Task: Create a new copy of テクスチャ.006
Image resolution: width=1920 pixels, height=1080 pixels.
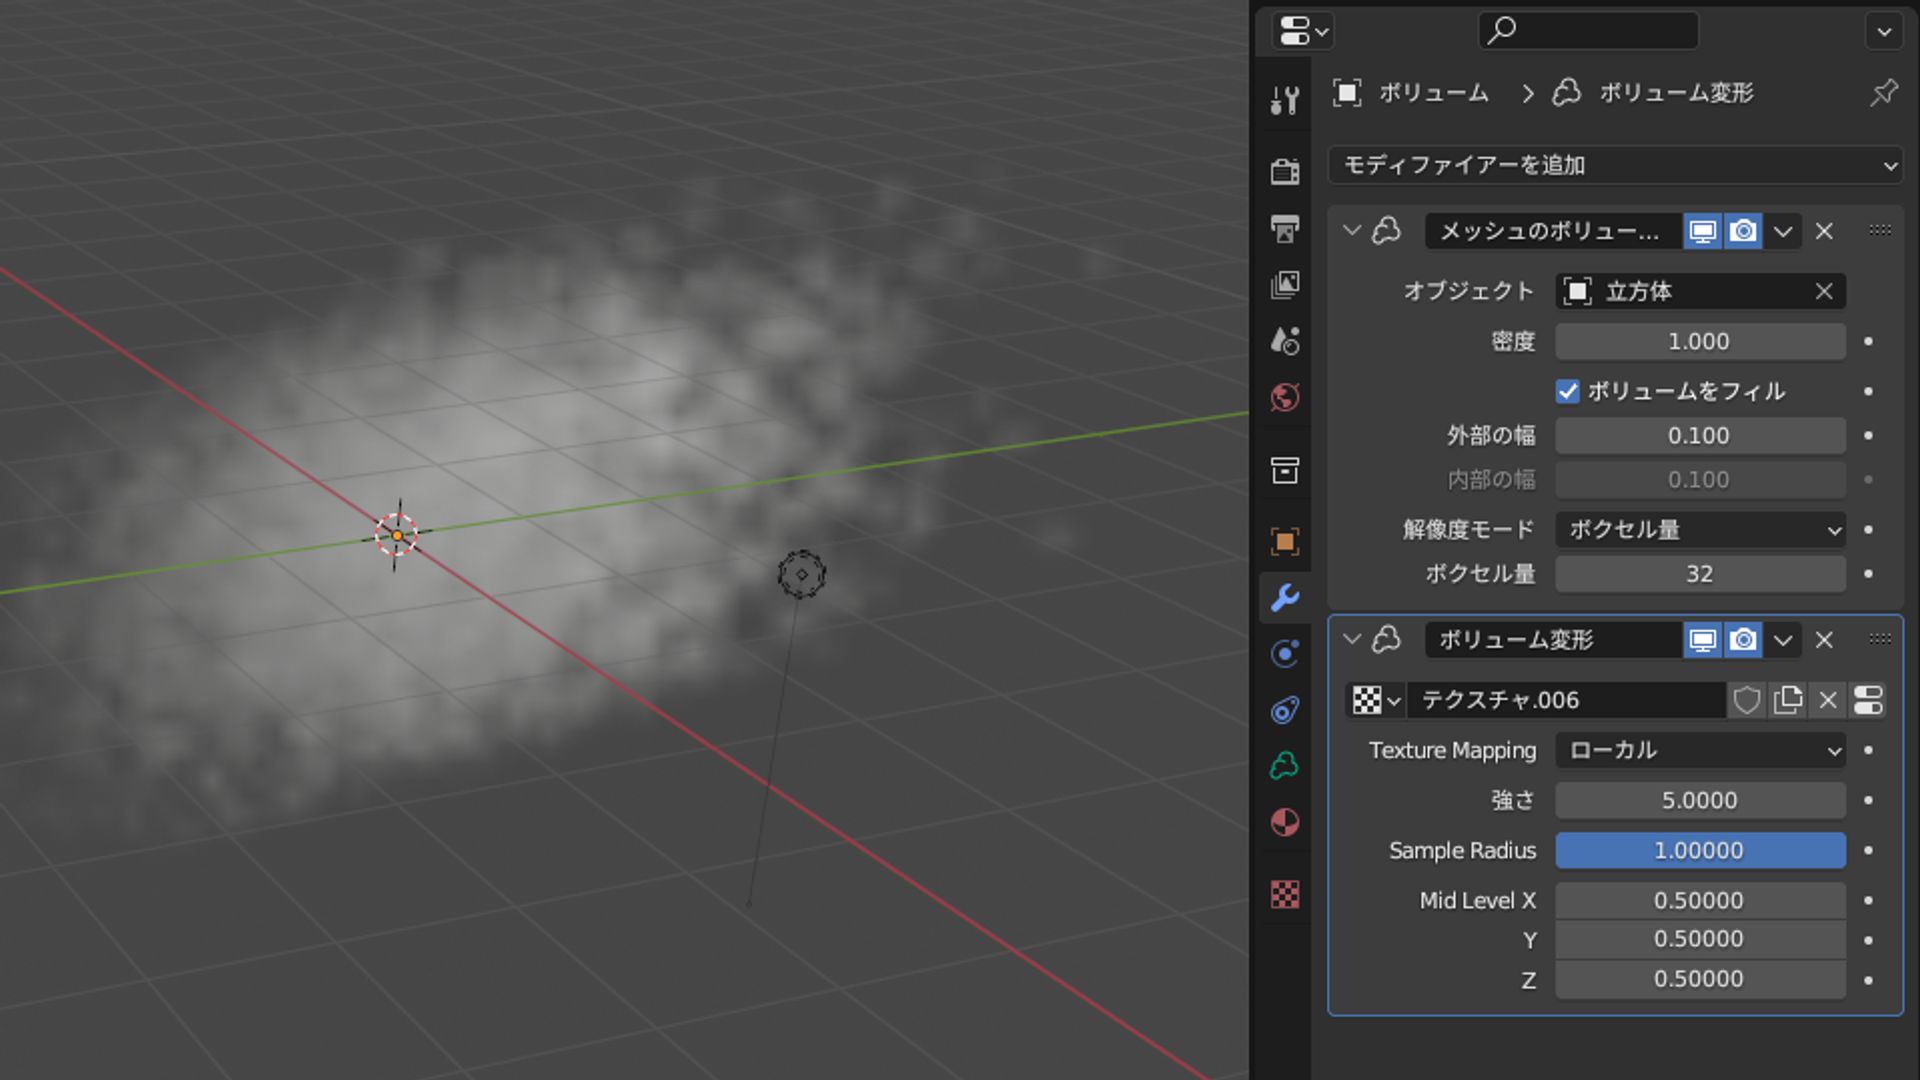Action: pyautogui.click(x=1788, y=700)
